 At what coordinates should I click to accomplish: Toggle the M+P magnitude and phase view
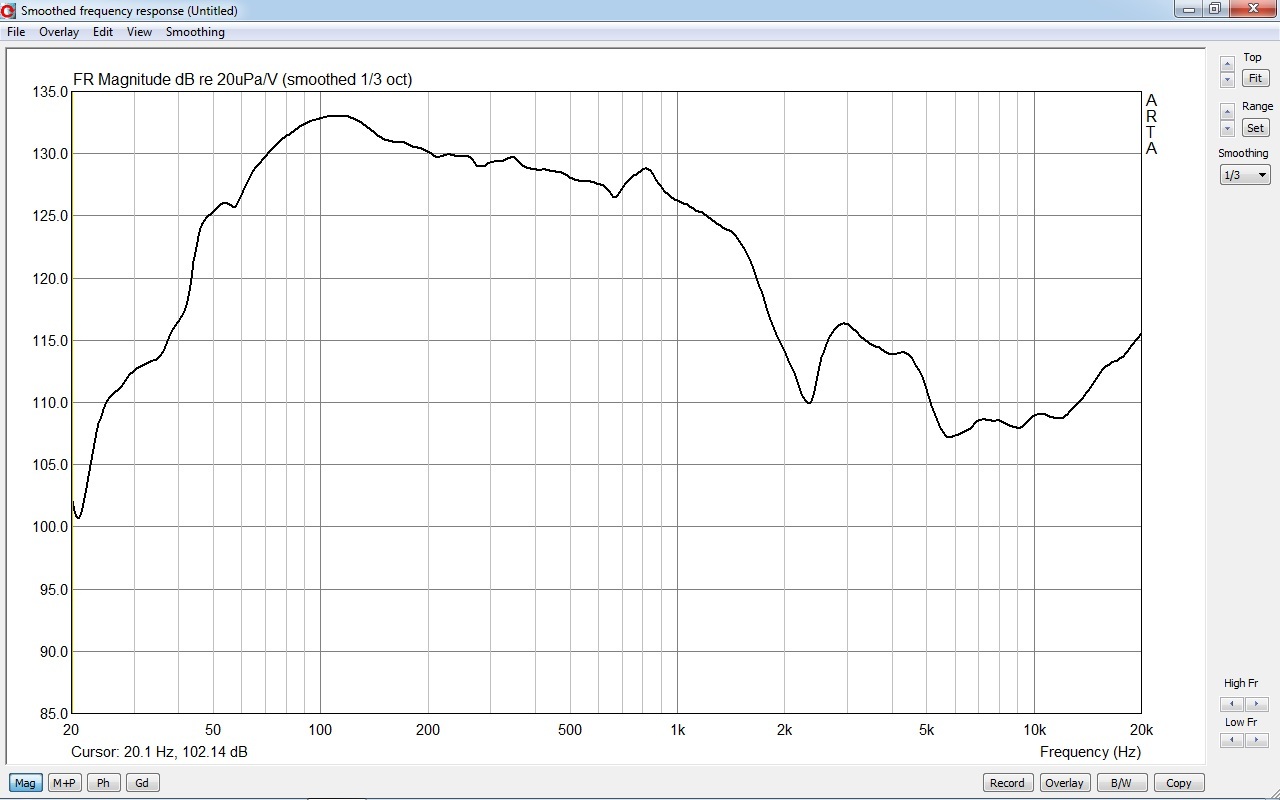64,783
